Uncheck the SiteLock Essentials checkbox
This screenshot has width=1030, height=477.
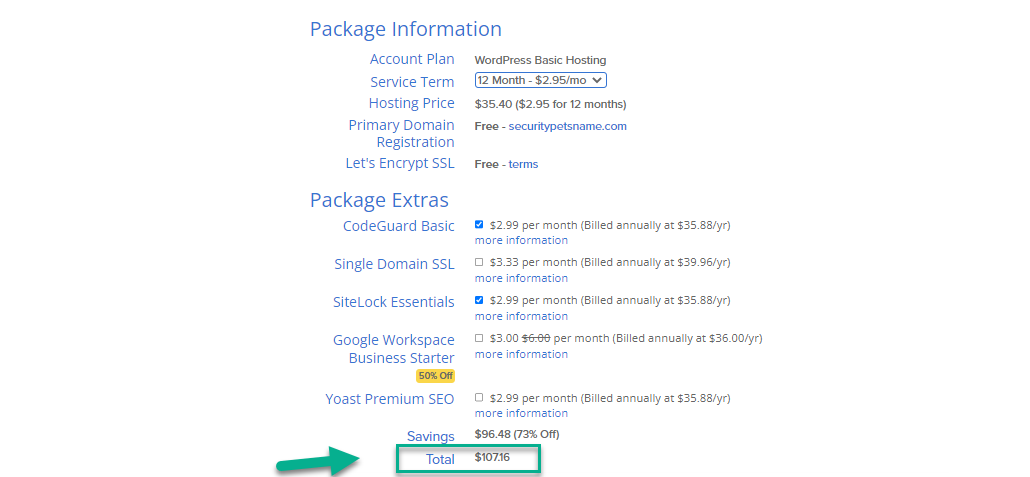pyautogui.click(x=479, y=300)
